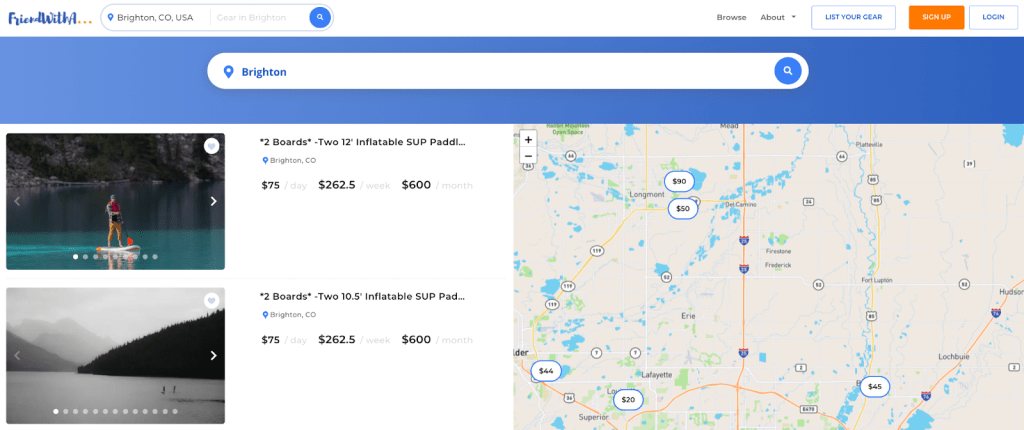Open the Two 12' Inflatable SUP listing title
Viewport: 1024px width, 430px height.
(362, 142)
